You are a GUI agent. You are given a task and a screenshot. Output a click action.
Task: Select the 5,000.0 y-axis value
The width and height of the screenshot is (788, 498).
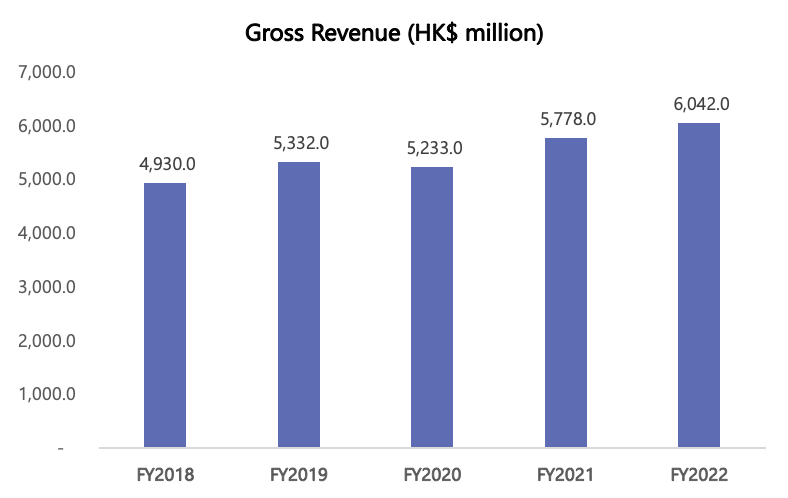coord(47,179)
